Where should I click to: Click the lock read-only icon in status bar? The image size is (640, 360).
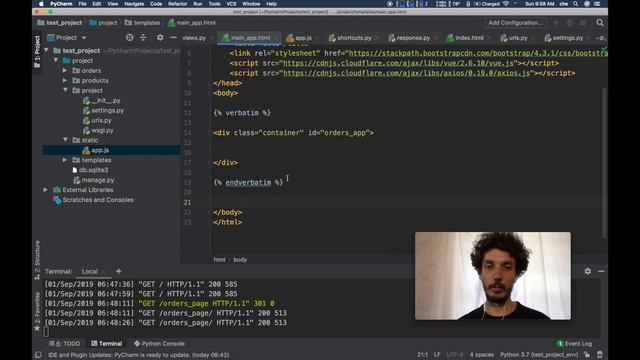tap(587, 355)
